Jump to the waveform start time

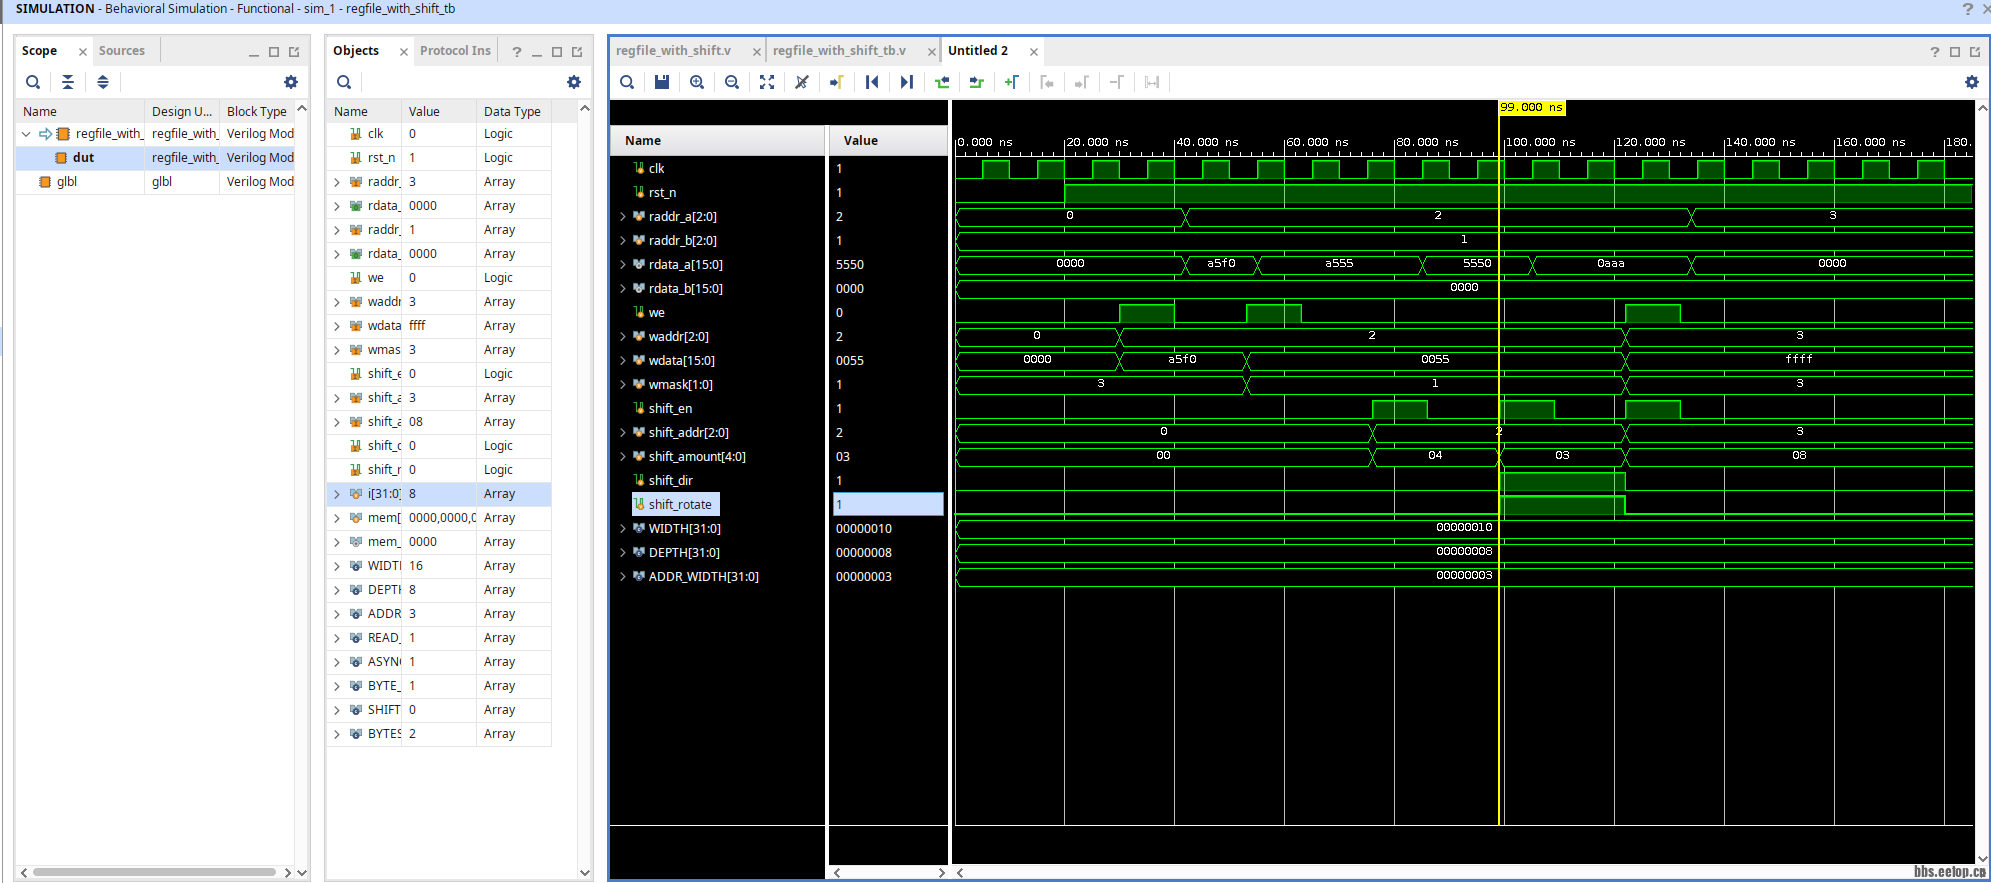point(872,82)
